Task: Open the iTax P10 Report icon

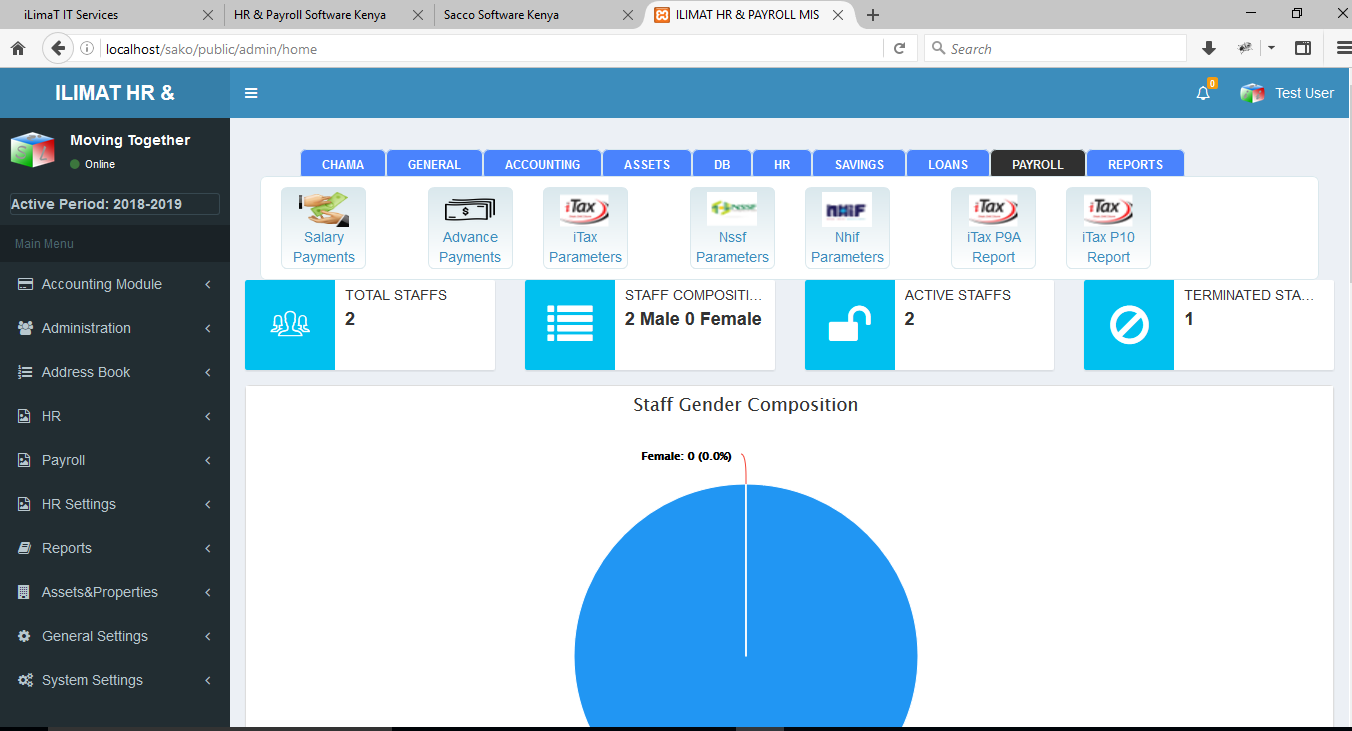Action: (1108, 228)
